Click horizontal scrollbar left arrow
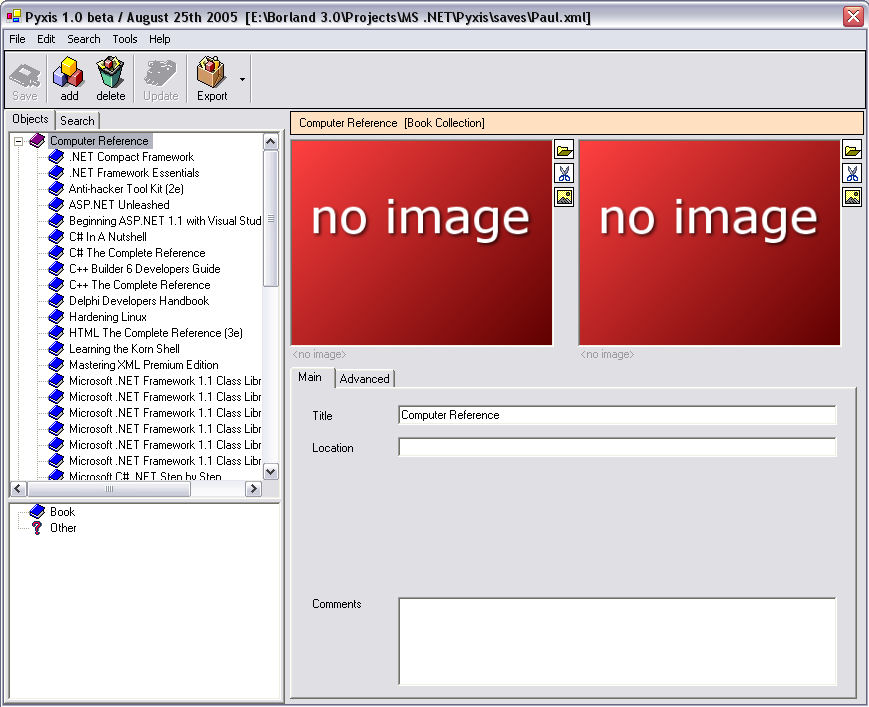The width and height of the screenshot is (869, 707). (x=18, y=489)
